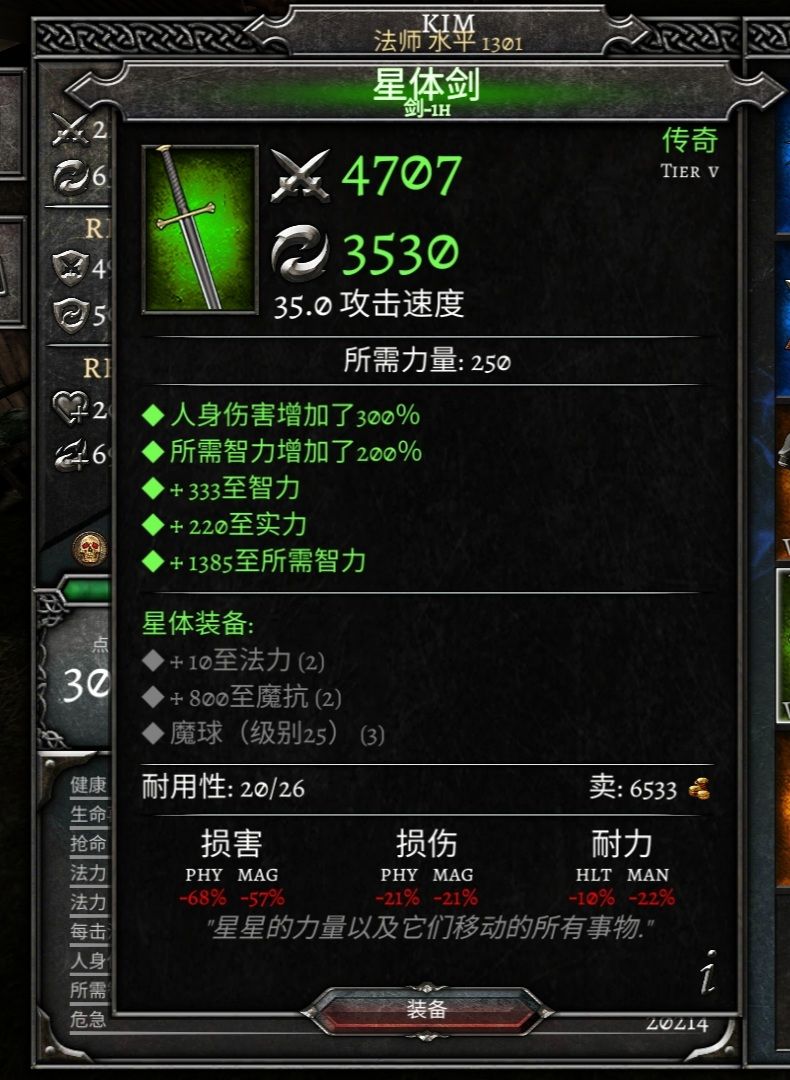Click the 星体装备 set heading

tap(198, 624)
